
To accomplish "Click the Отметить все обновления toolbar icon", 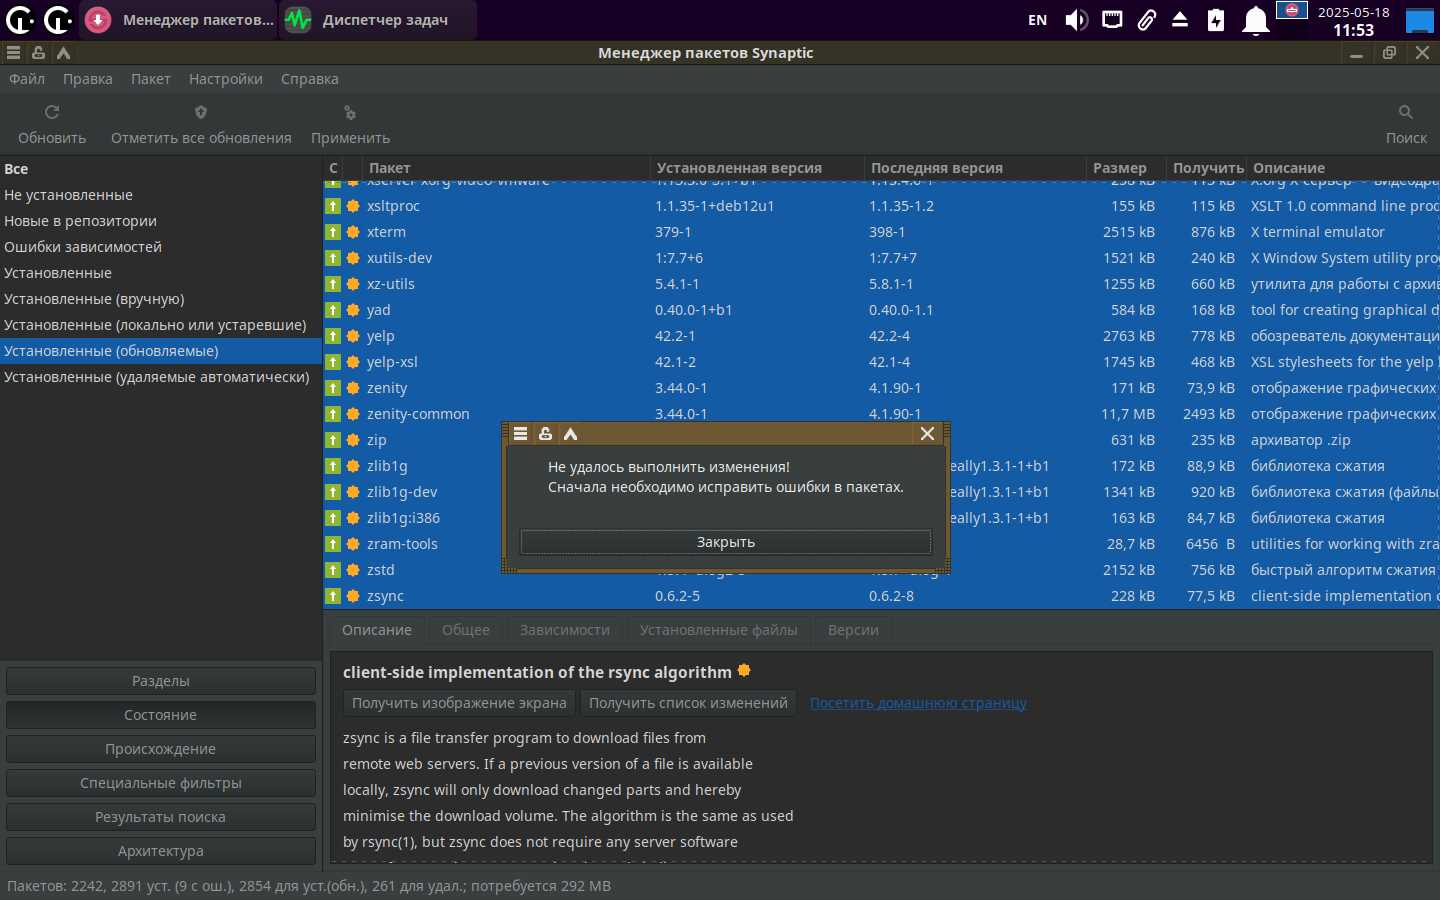I will [201, 112].
